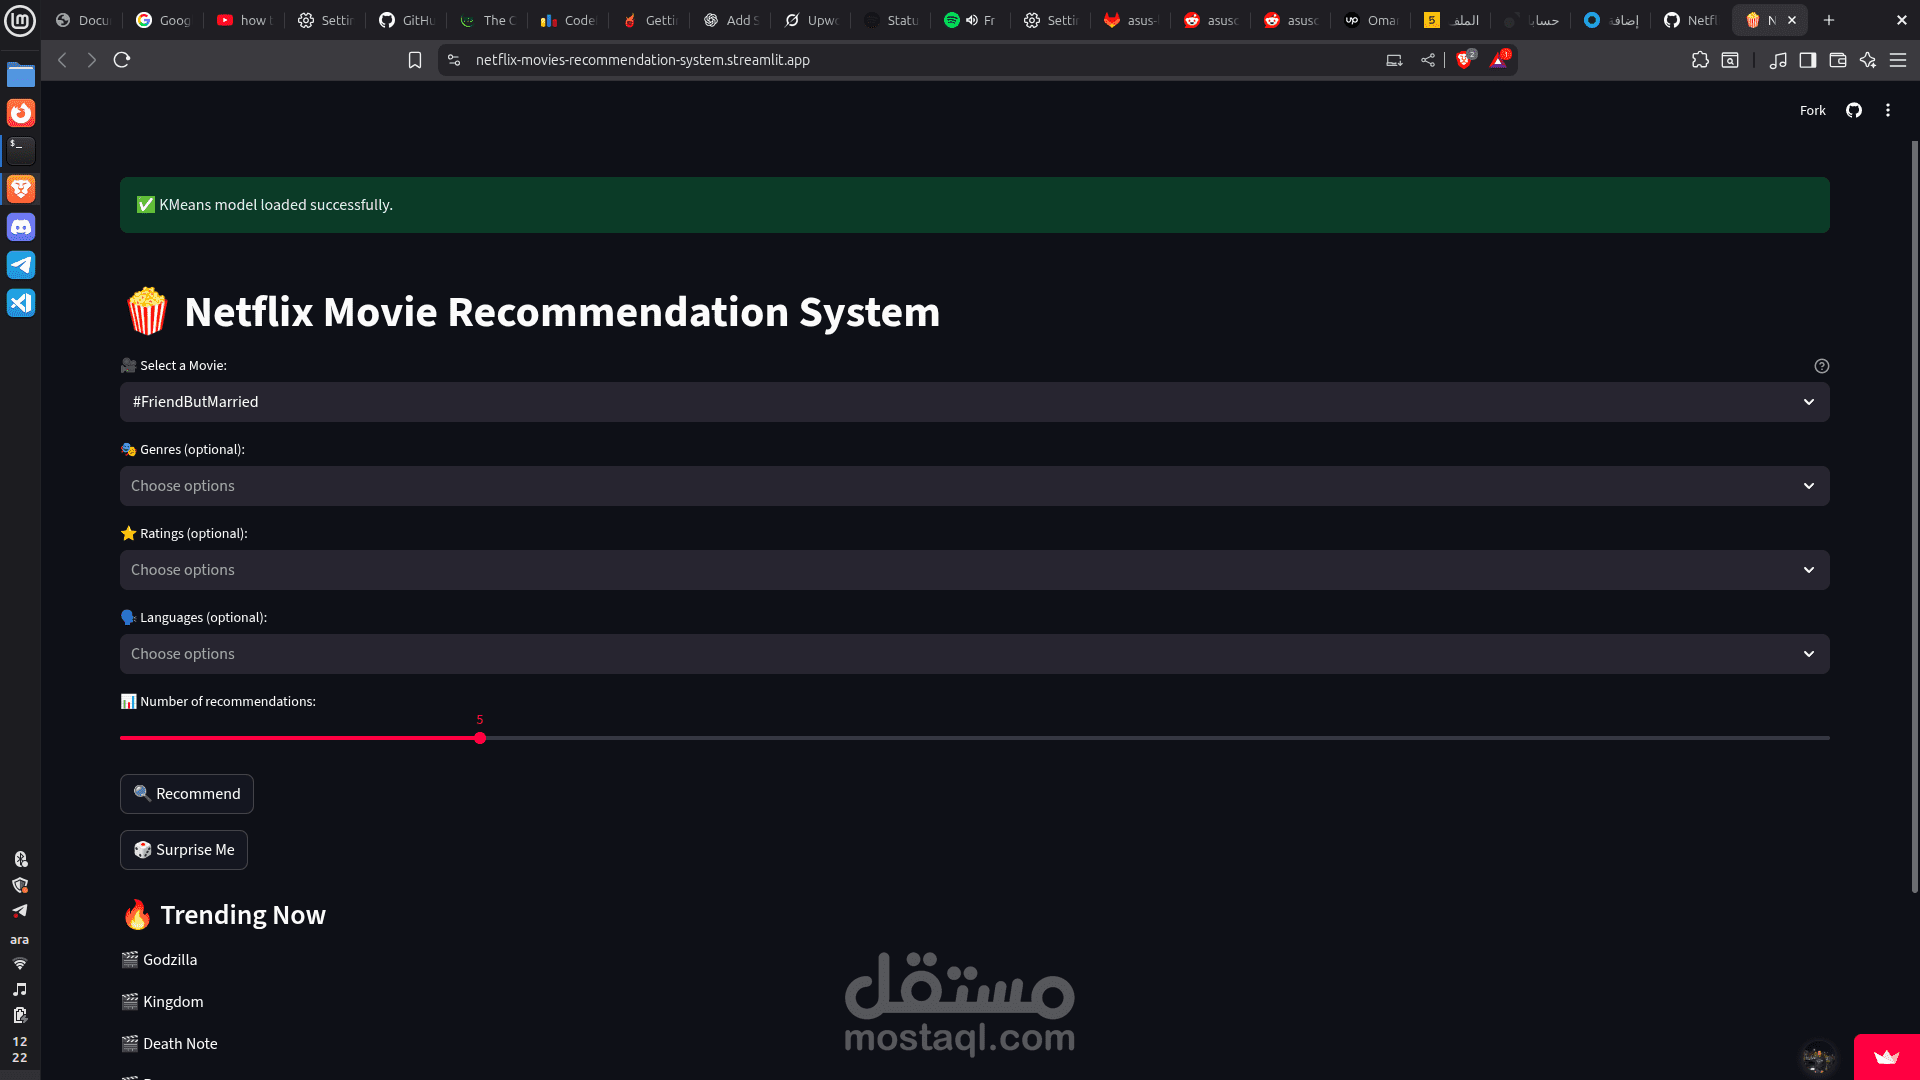The height and width of the screenshot is (1080, 1920).
Task: Expand the Languages options dropdown
Action: pos(975,654)
